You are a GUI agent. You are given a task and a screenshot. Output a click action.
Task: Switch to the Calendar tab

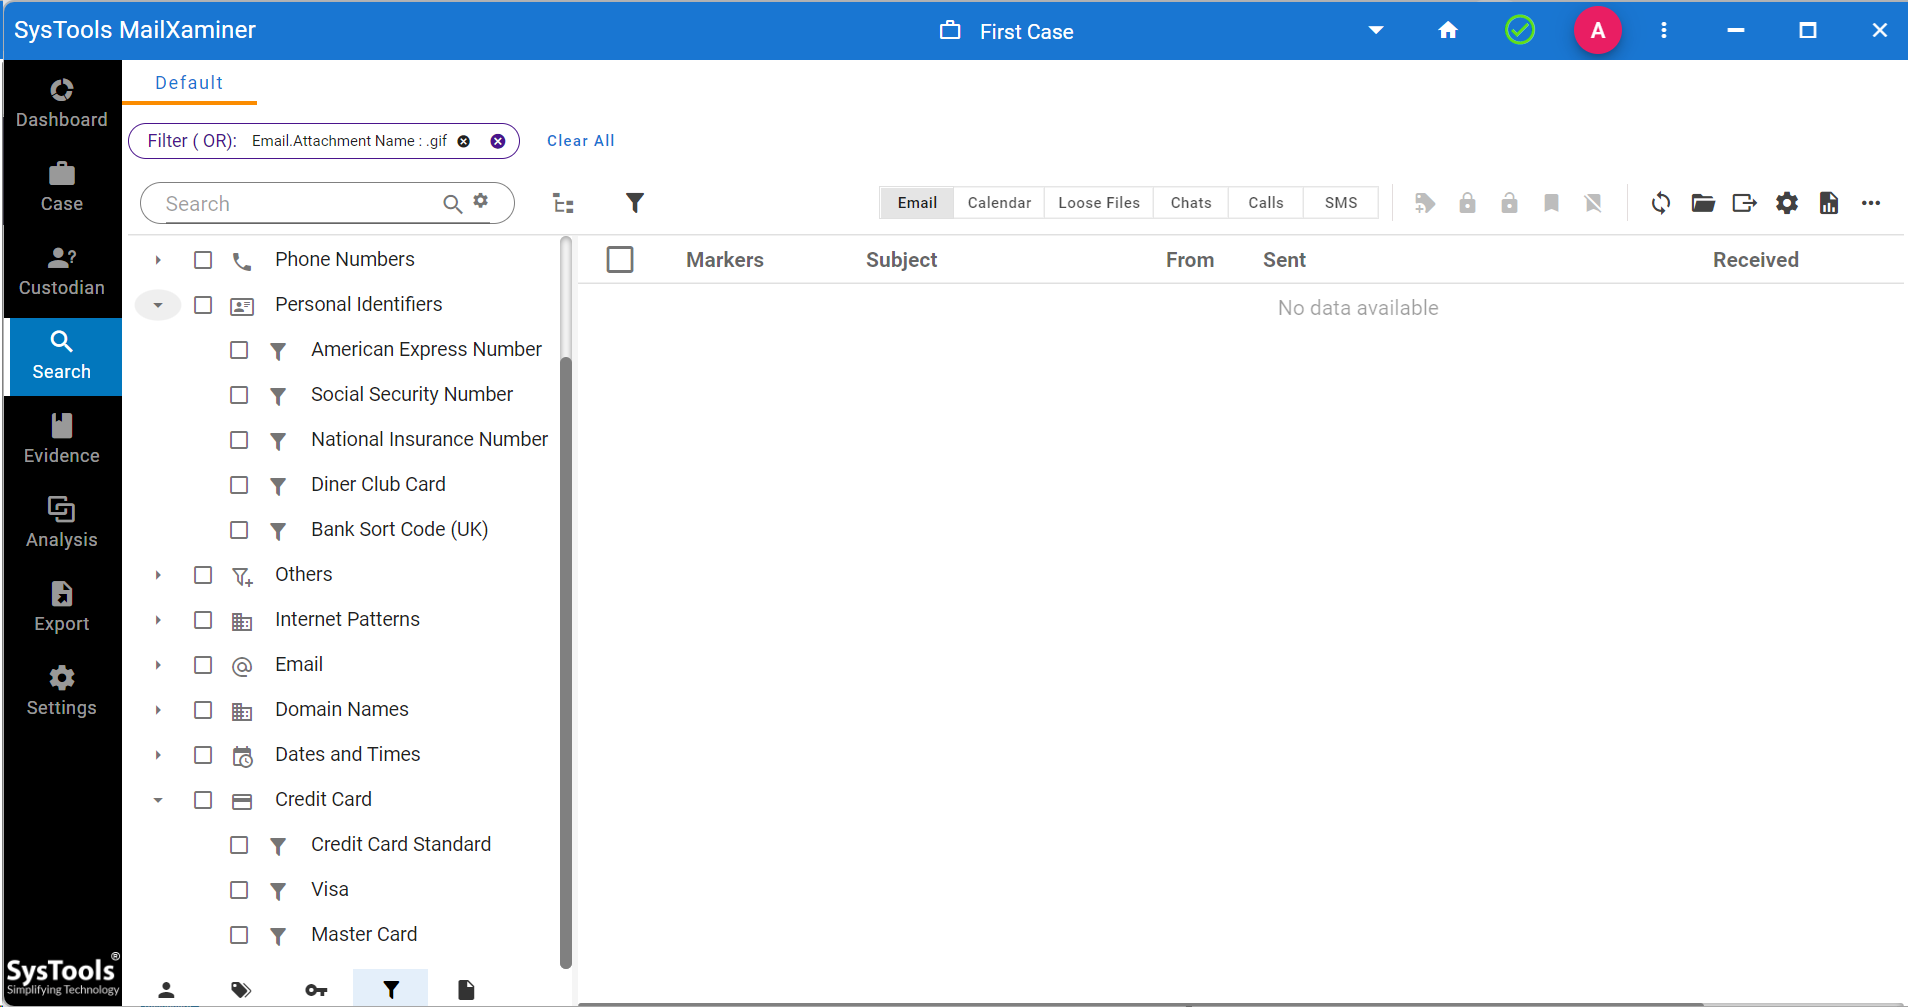[998, 203]
